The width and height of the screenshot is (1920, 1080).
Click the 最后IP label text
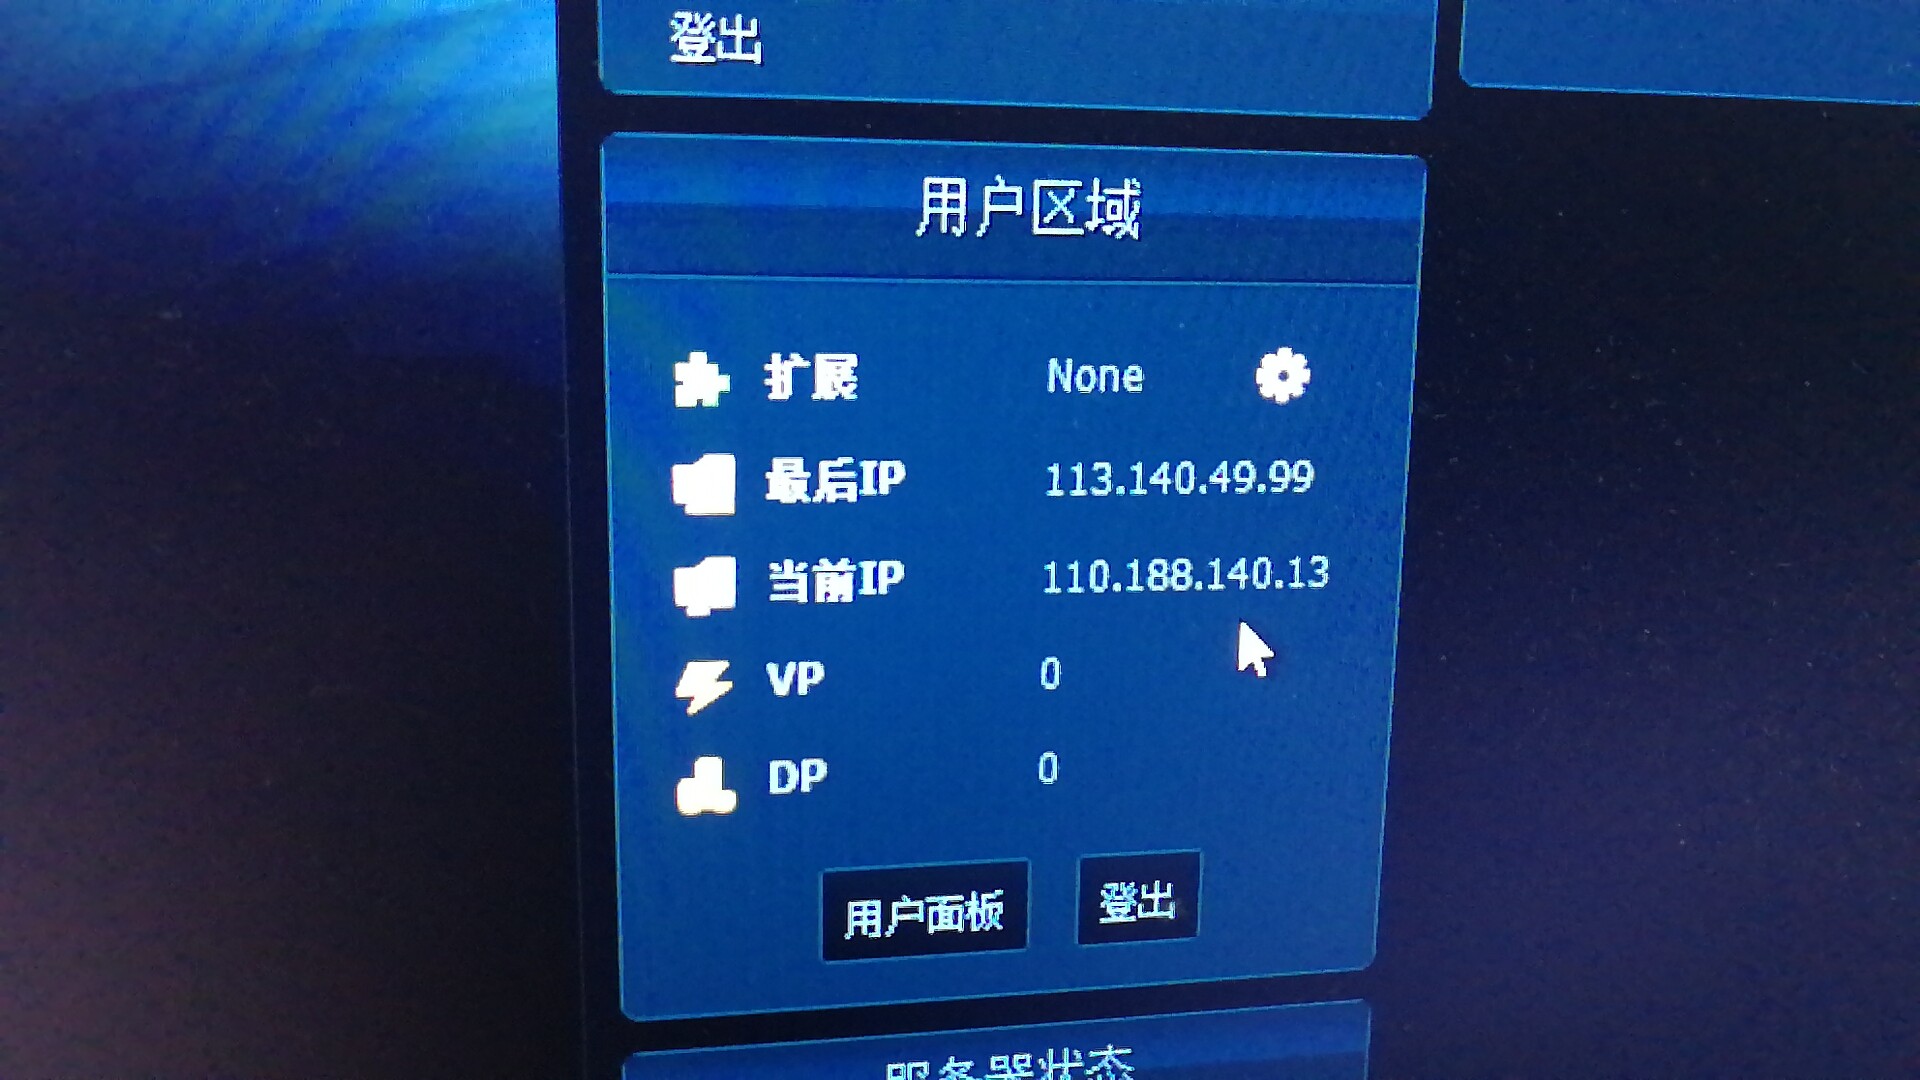pos(835,479)
